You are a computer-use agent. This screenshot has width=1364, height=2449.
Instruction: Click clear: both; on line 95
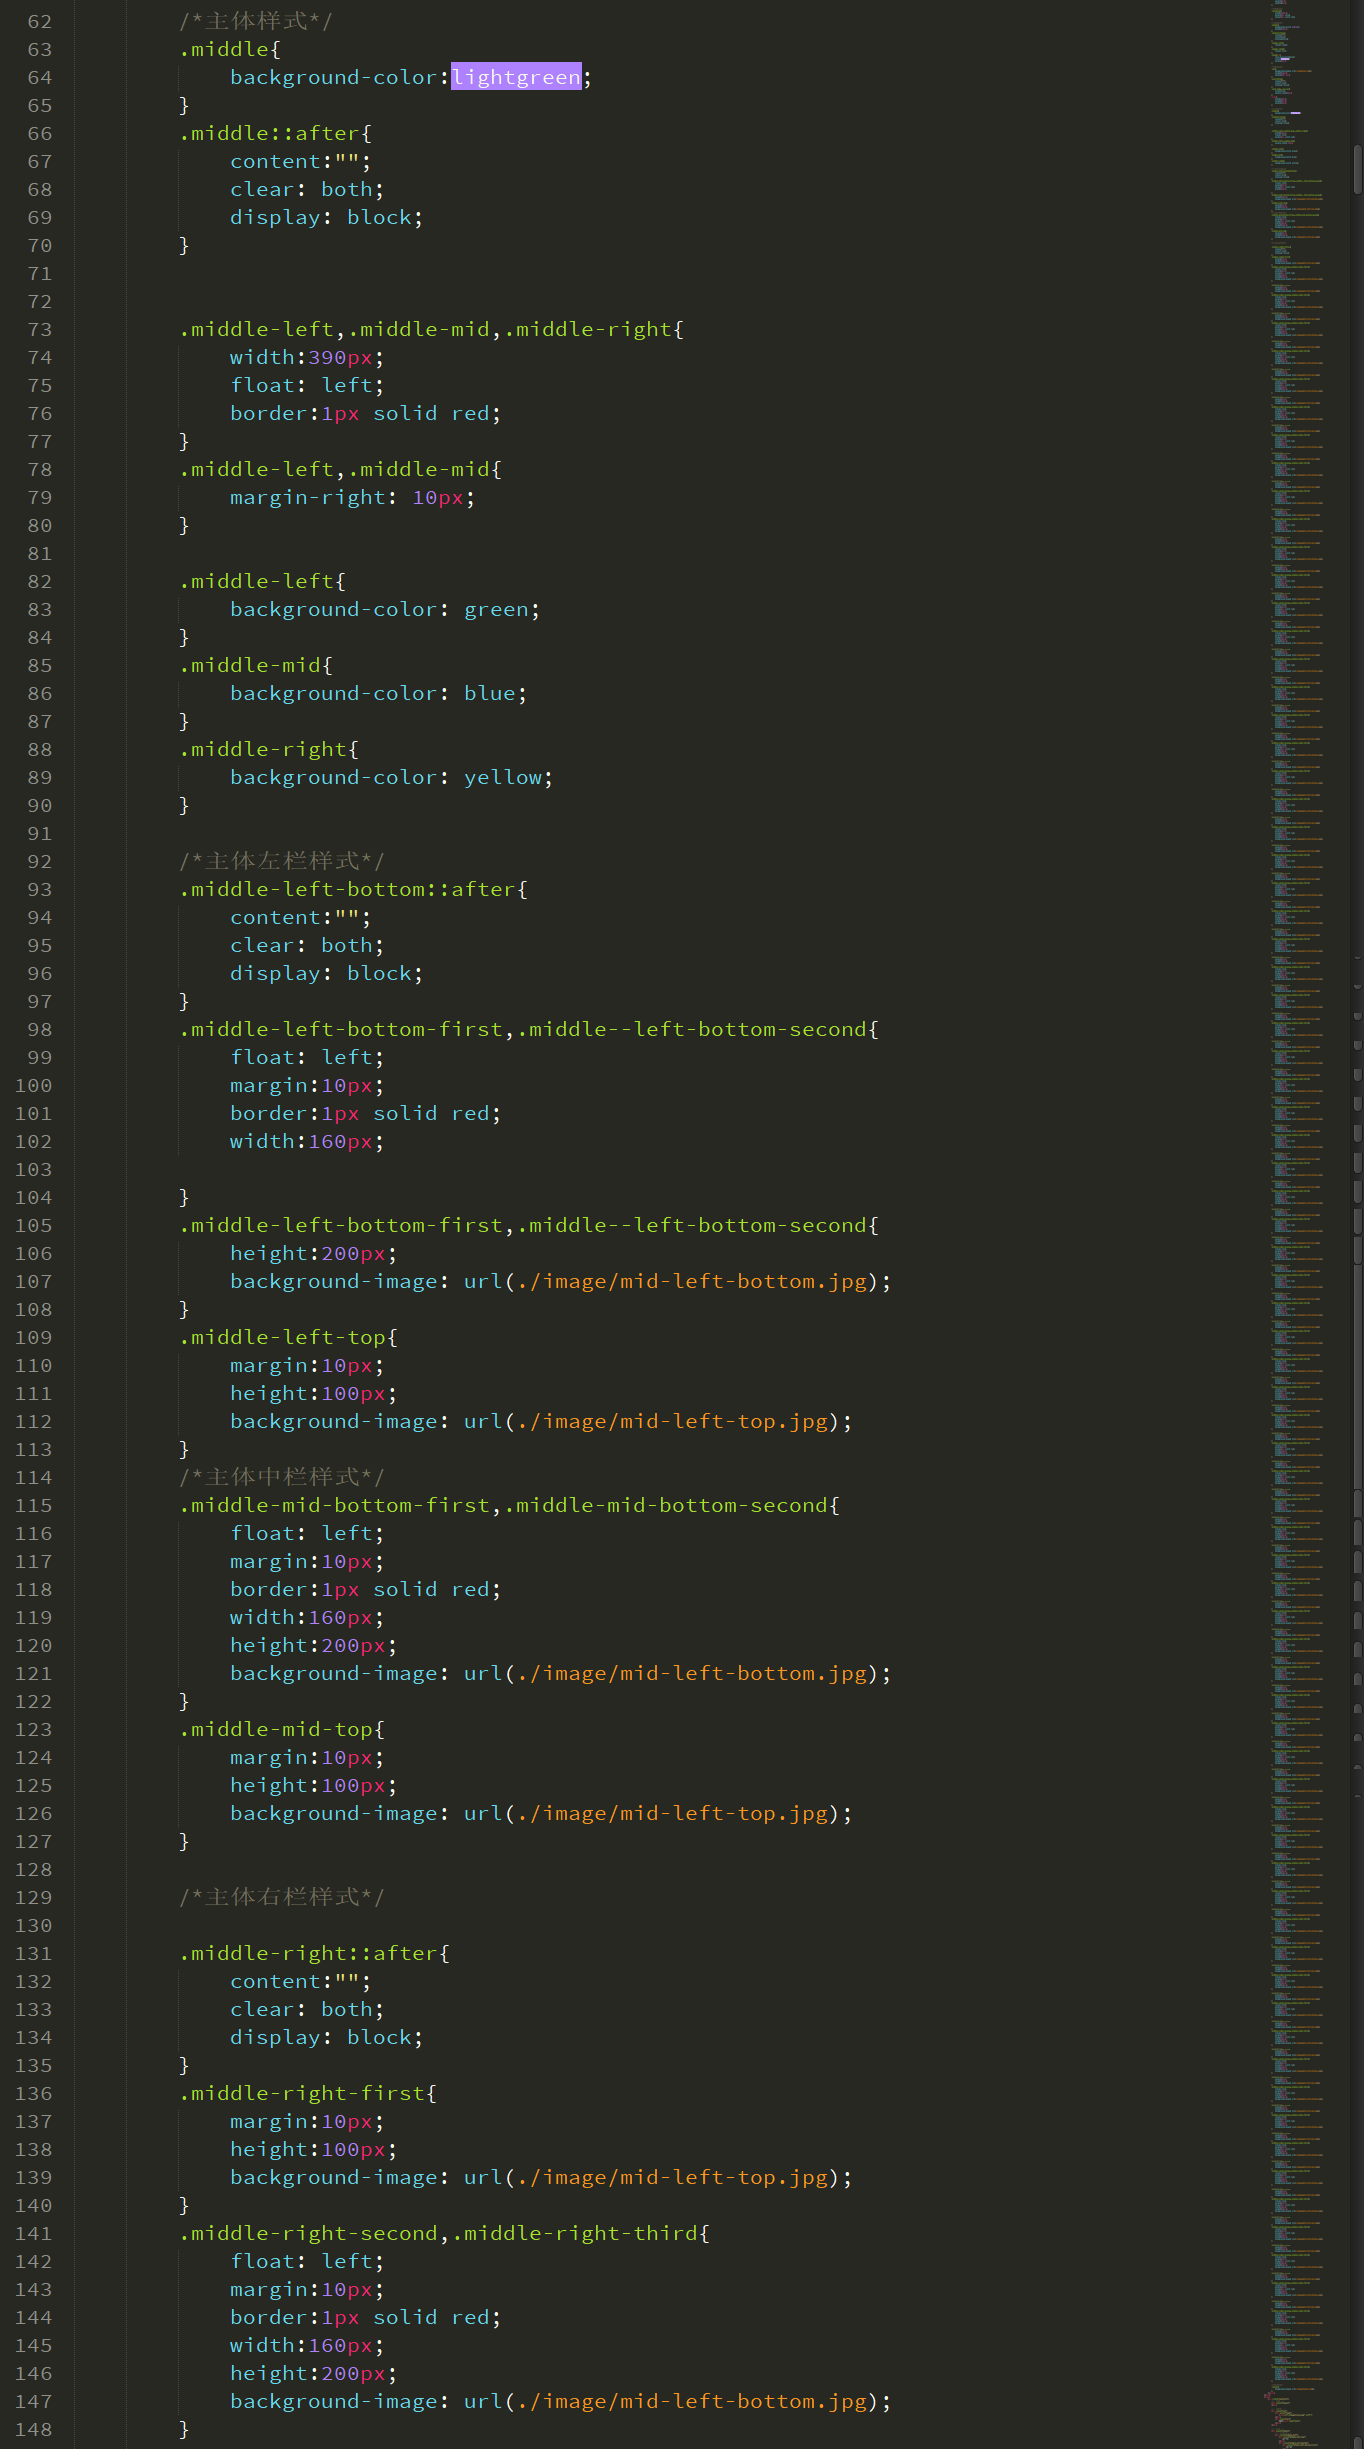[307, 945]
